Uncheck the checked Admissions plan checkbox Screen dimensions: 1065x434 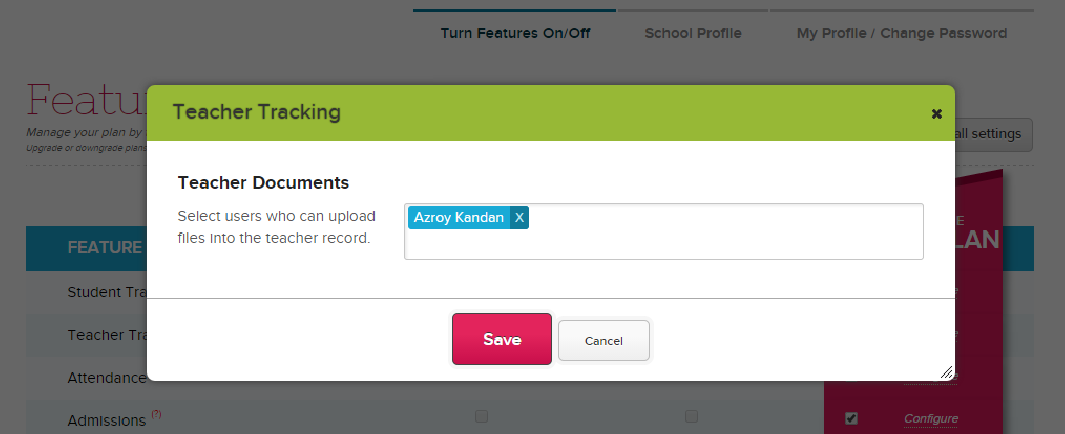click(851, 418)
